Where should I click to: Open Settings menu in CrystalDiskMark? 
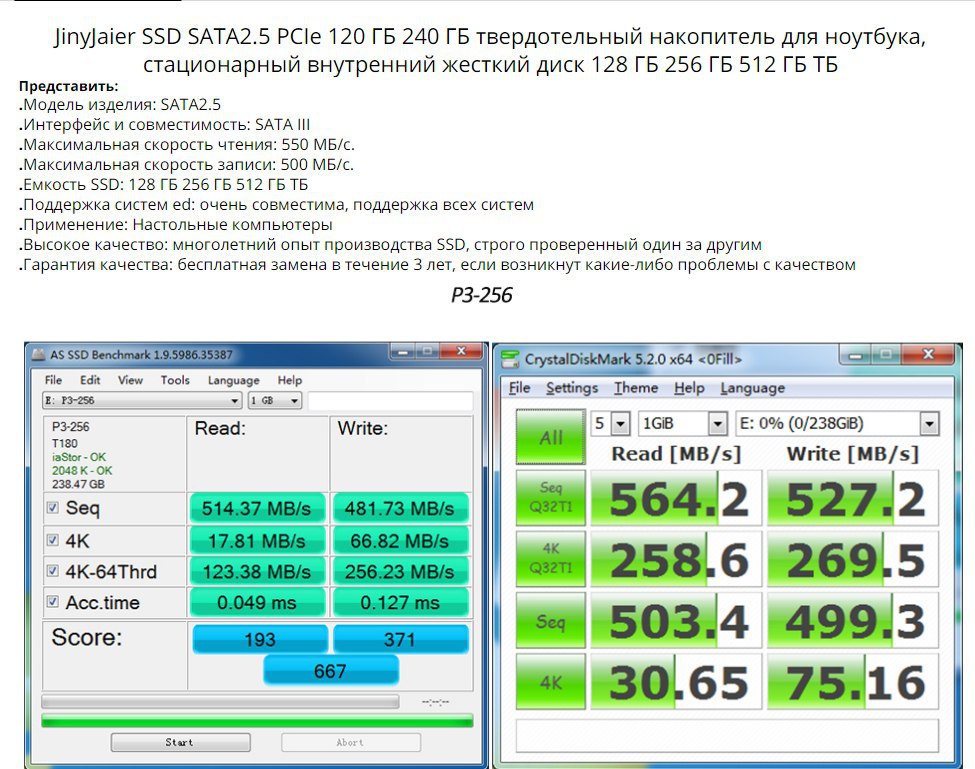(571, 388)
